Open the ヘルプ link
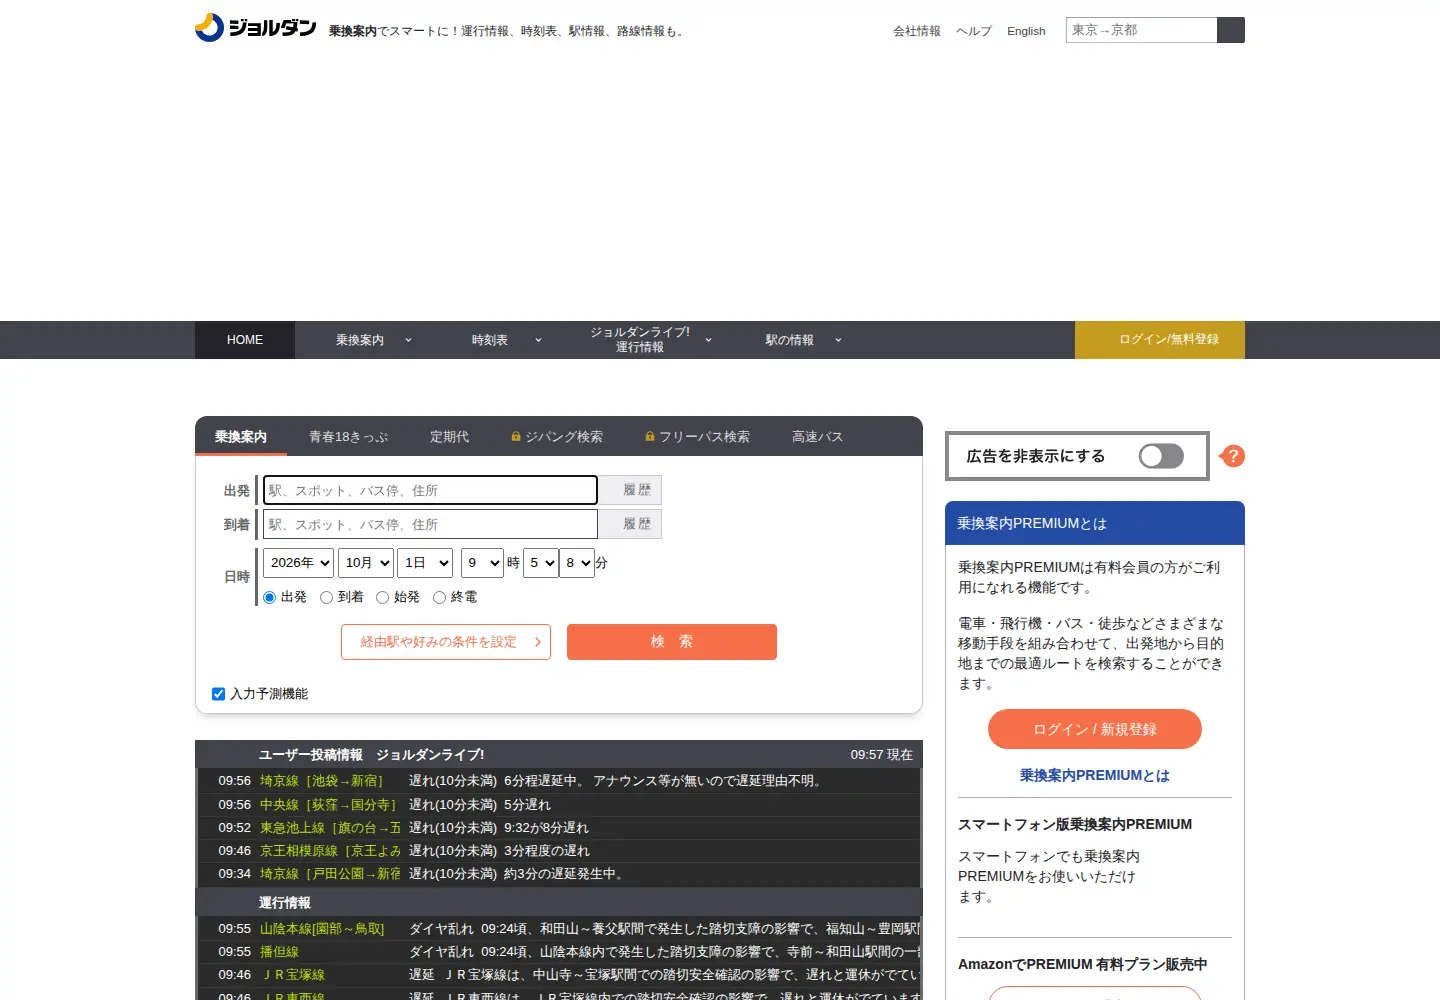The width and height of the screenshot is (1440, 1000). [x=974, y=31]
